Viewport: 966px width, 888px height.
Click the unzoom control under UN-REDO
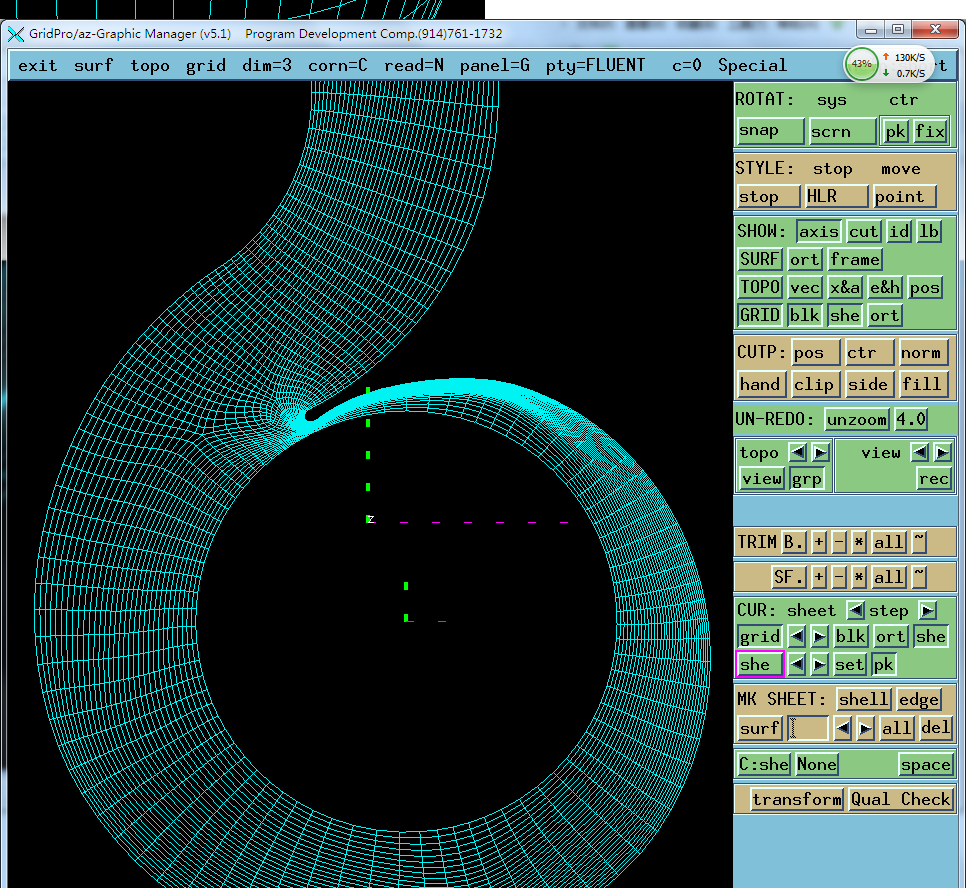856,419
